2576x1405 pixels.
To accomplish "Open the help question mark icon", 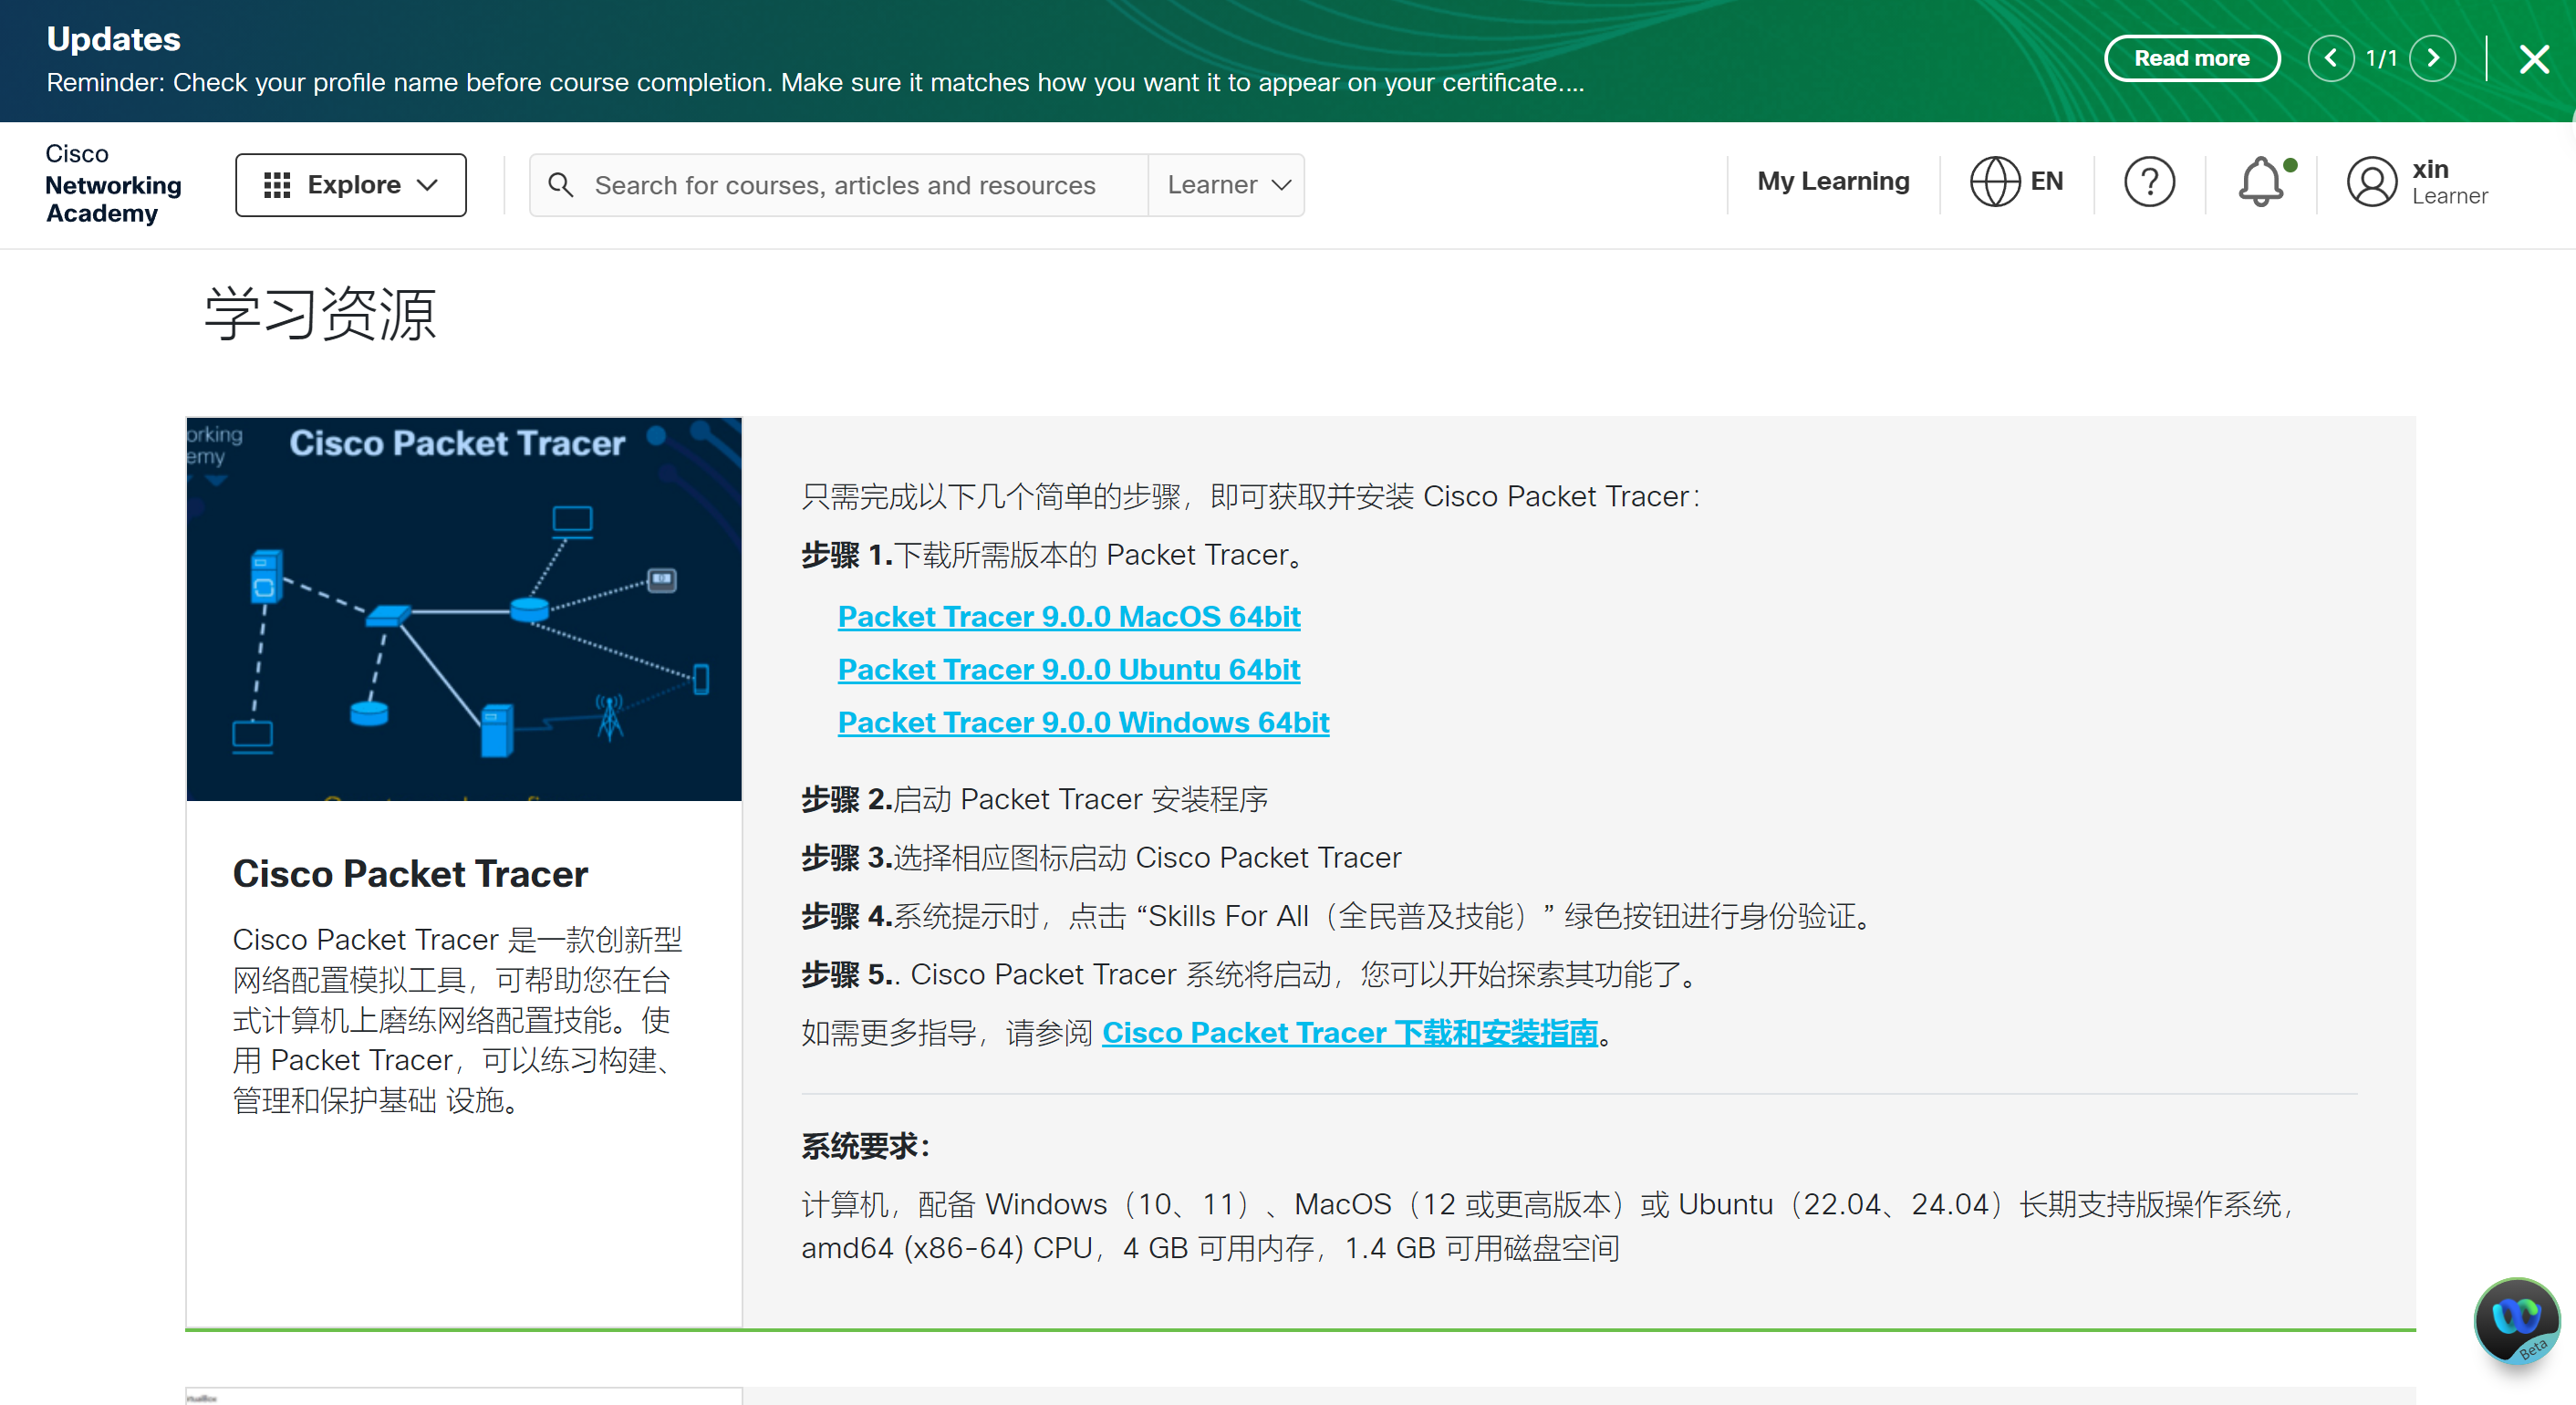I will (2149, 182).
